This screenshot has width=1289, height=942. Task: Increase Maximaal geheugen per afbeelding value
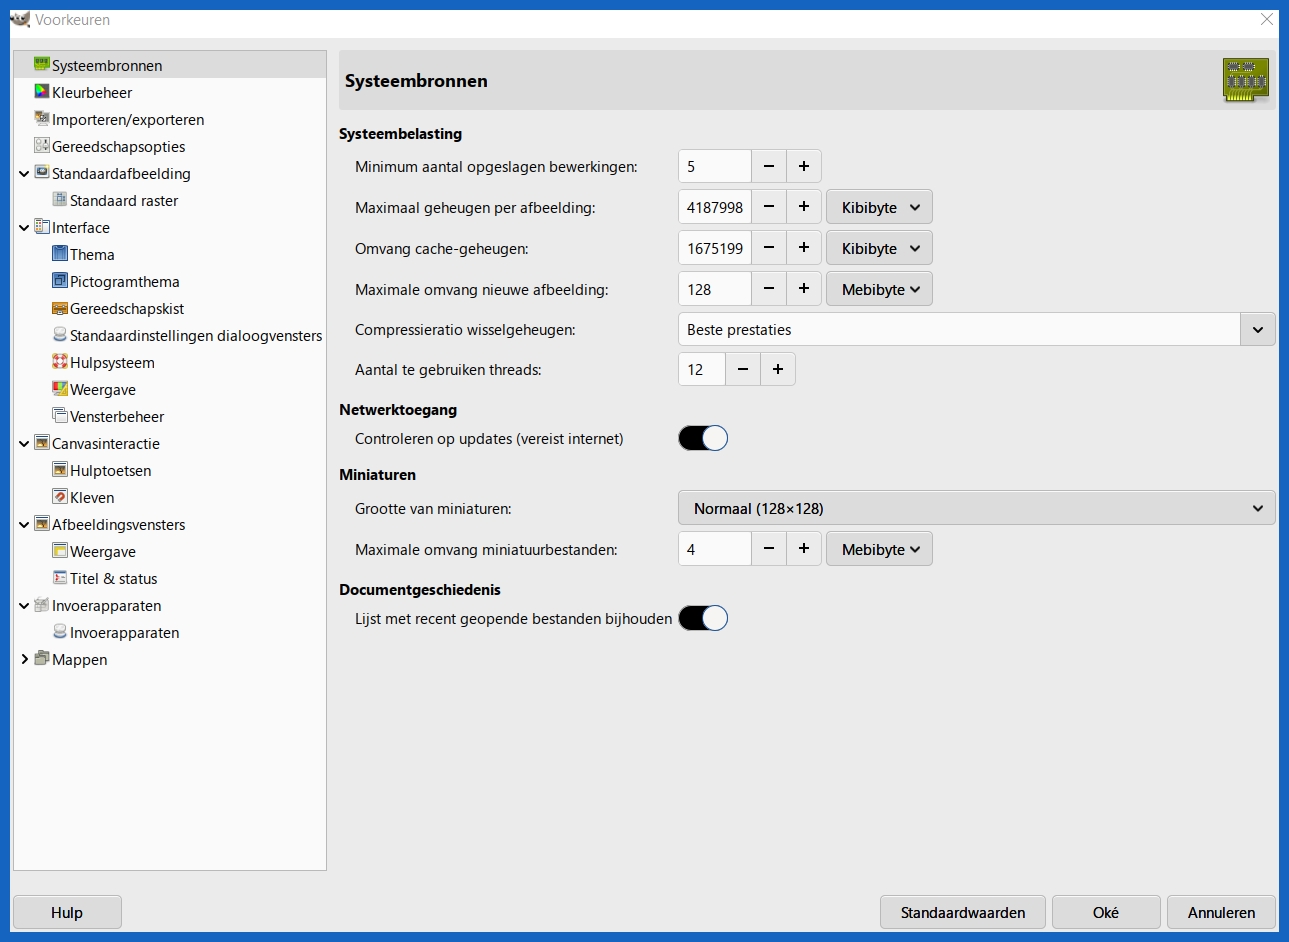804,207
